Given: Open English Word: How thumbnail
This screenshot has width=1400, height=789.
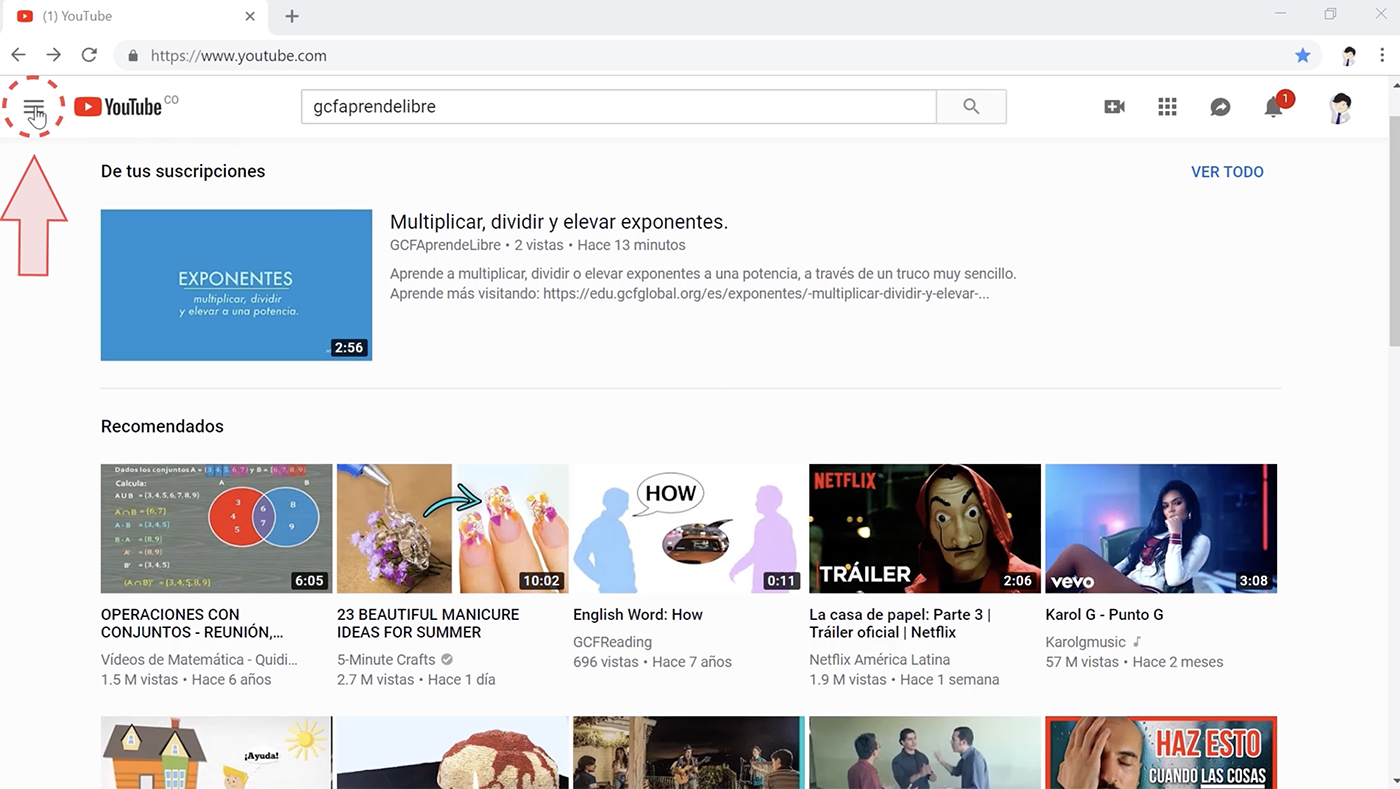Looking at the screenshot, I should click(x=689, y=529).
